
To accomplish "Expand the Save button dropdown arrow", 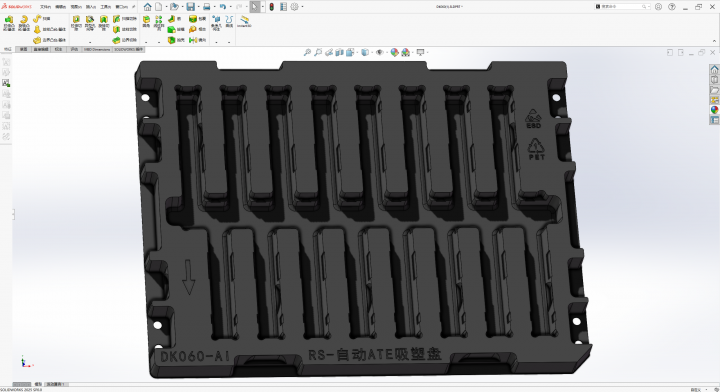I will click(x=198, y=7).
